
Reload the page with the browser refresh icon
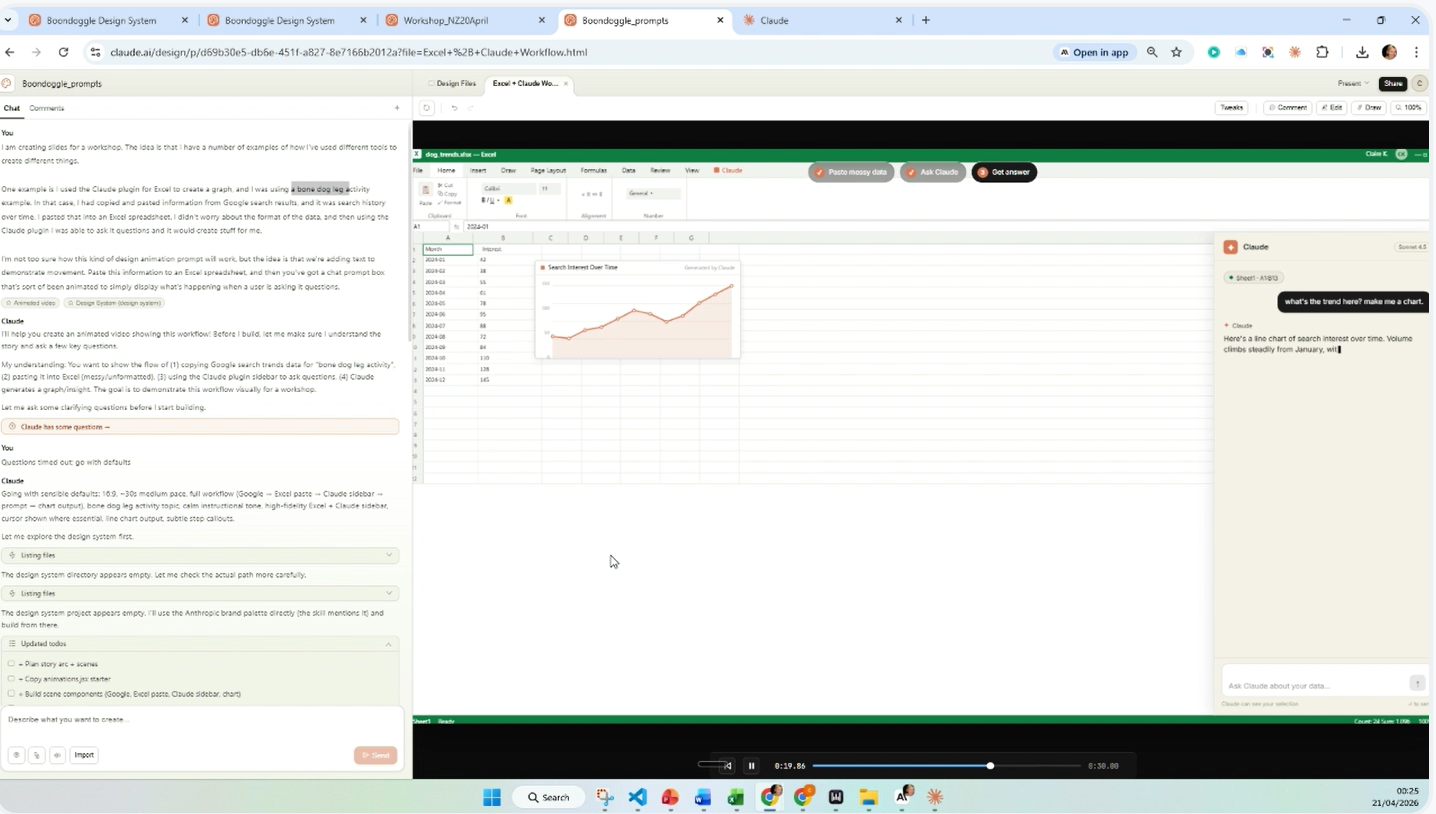point(64,52)
